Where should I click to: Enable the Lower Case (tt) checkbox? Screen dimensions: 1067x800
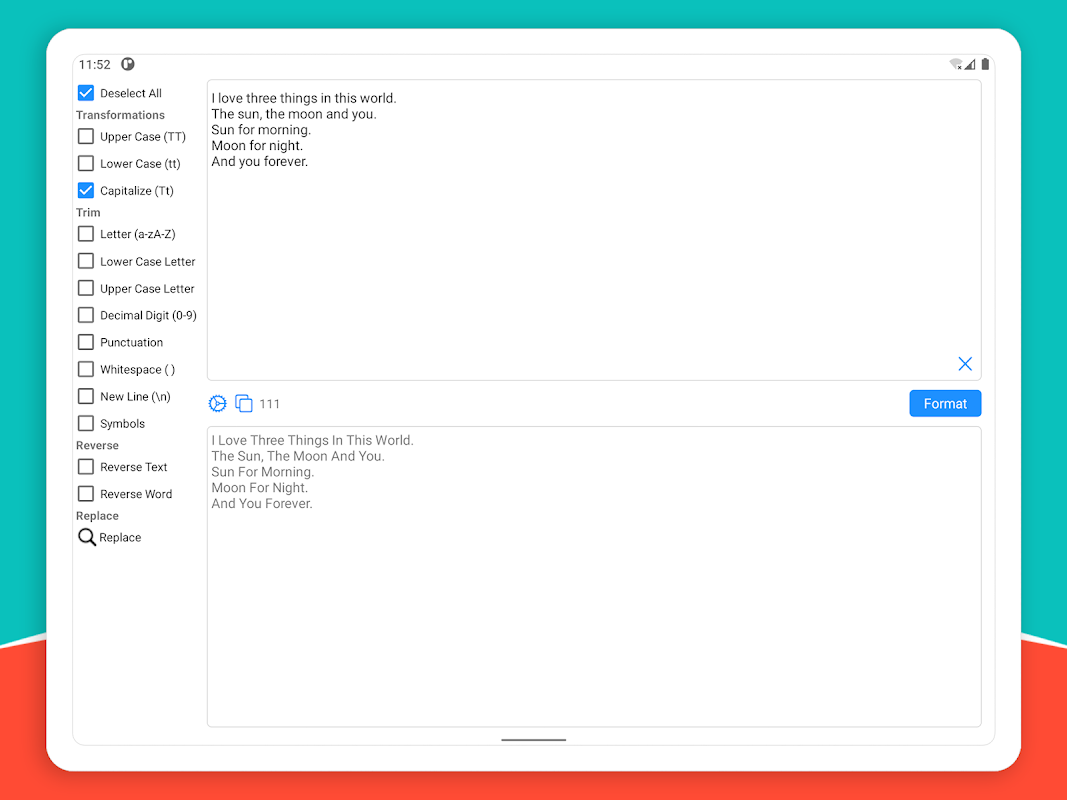[86, 163]
